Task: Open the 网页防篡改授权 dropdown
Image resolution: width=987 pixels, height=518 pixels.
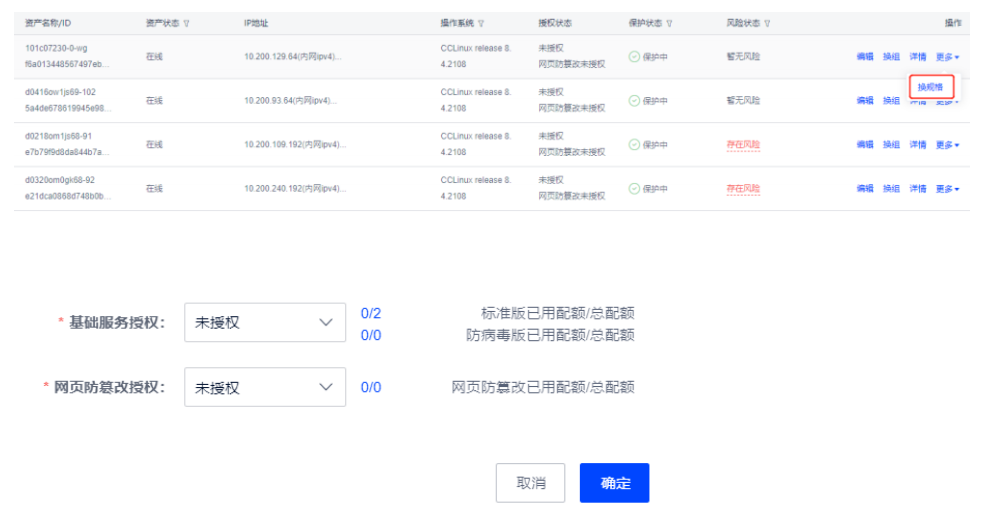Action: tap(265, 387)
